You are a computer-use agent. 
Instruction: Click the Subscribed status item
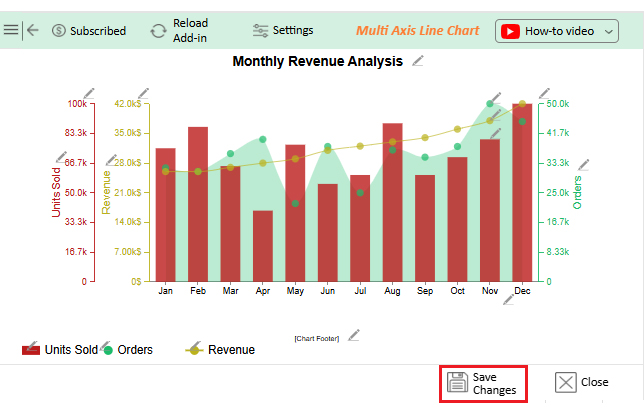tap(89, 30)
